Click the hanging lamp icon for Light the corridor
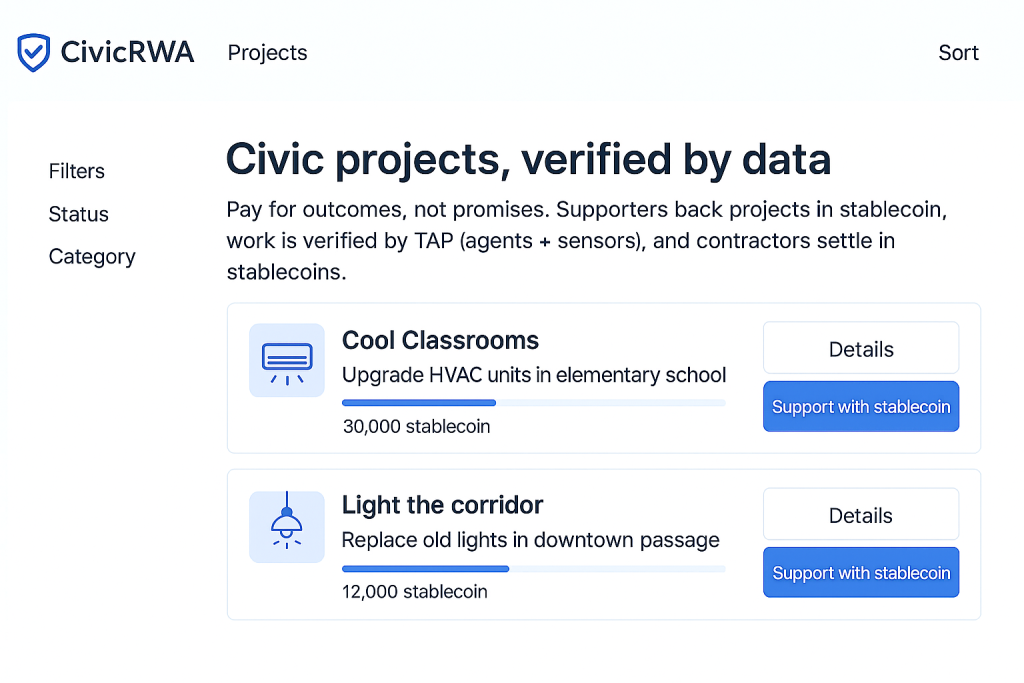Image resolution: width=1024 pixels, height=683 pixels. (x=287, y=526)
